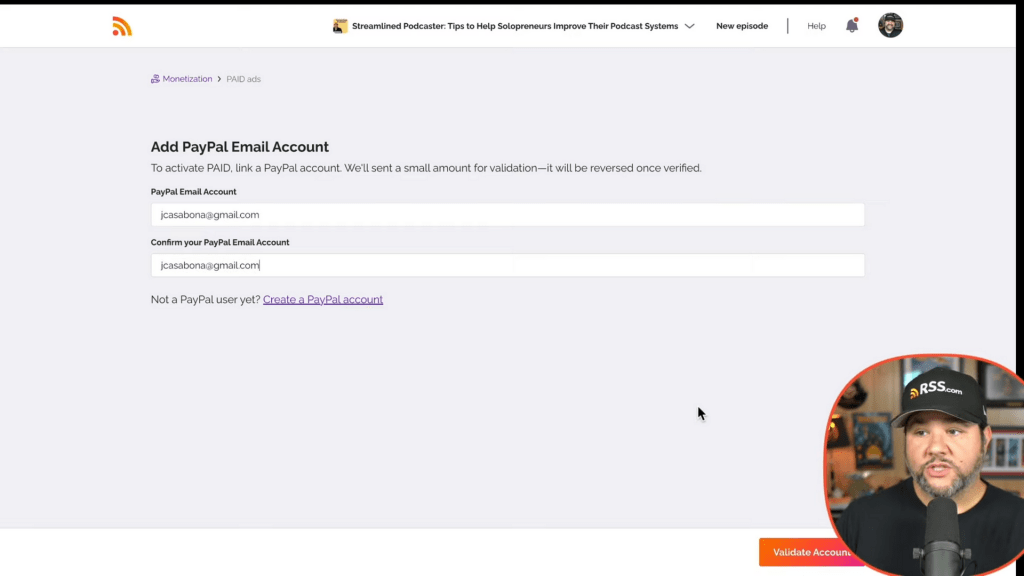Focus the PayPal Email Account field

507,215
